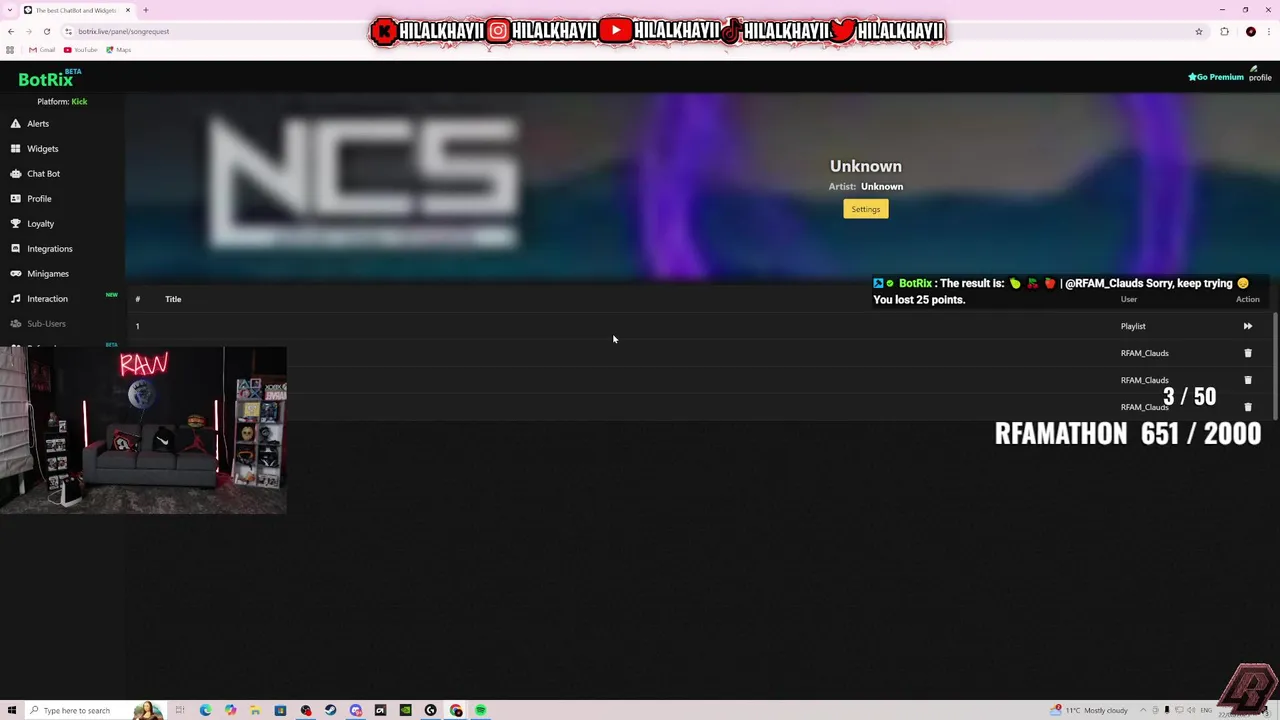1280x720 pixels.
Task: Click the Go Premium link
Action: (1216, 77)
